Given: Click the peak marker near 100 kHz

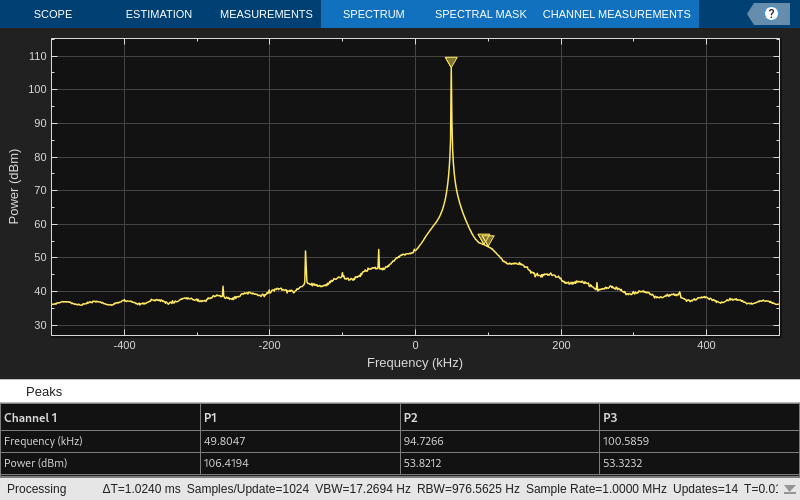Looking at the screenshot, I should click(488, 240).
